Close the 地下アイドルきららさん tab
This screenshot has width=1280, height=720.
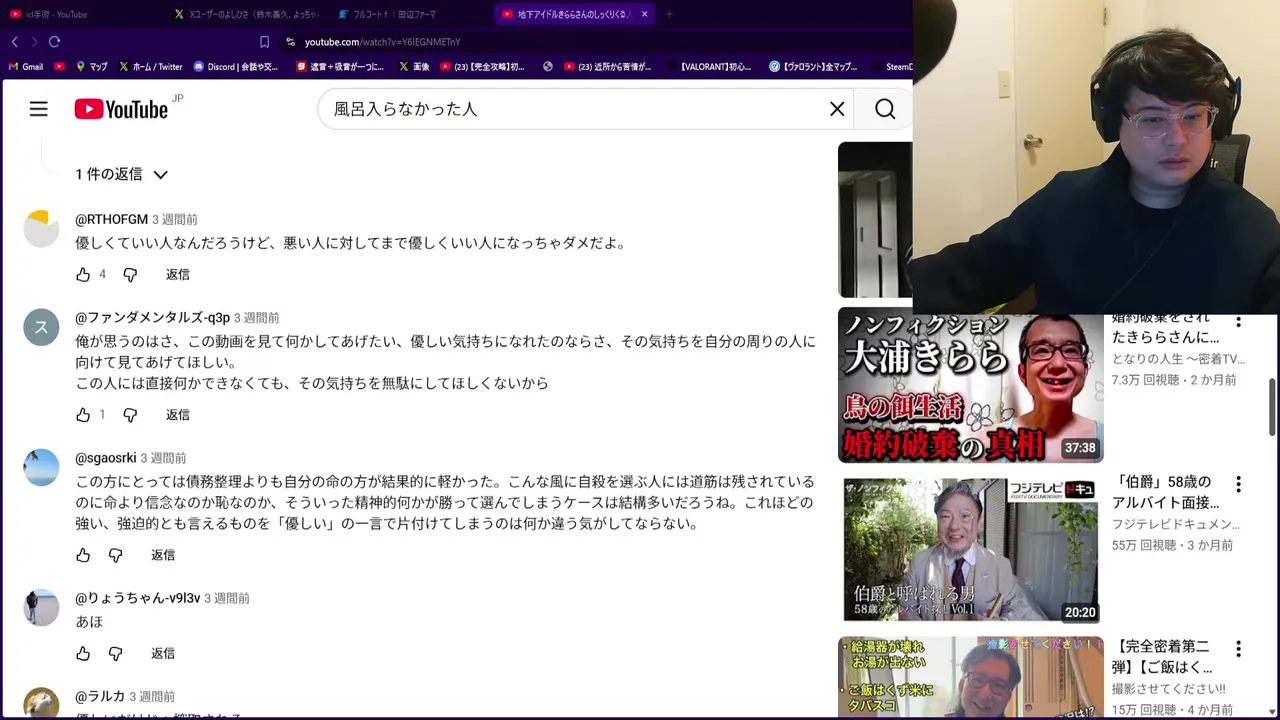[644, 14]
